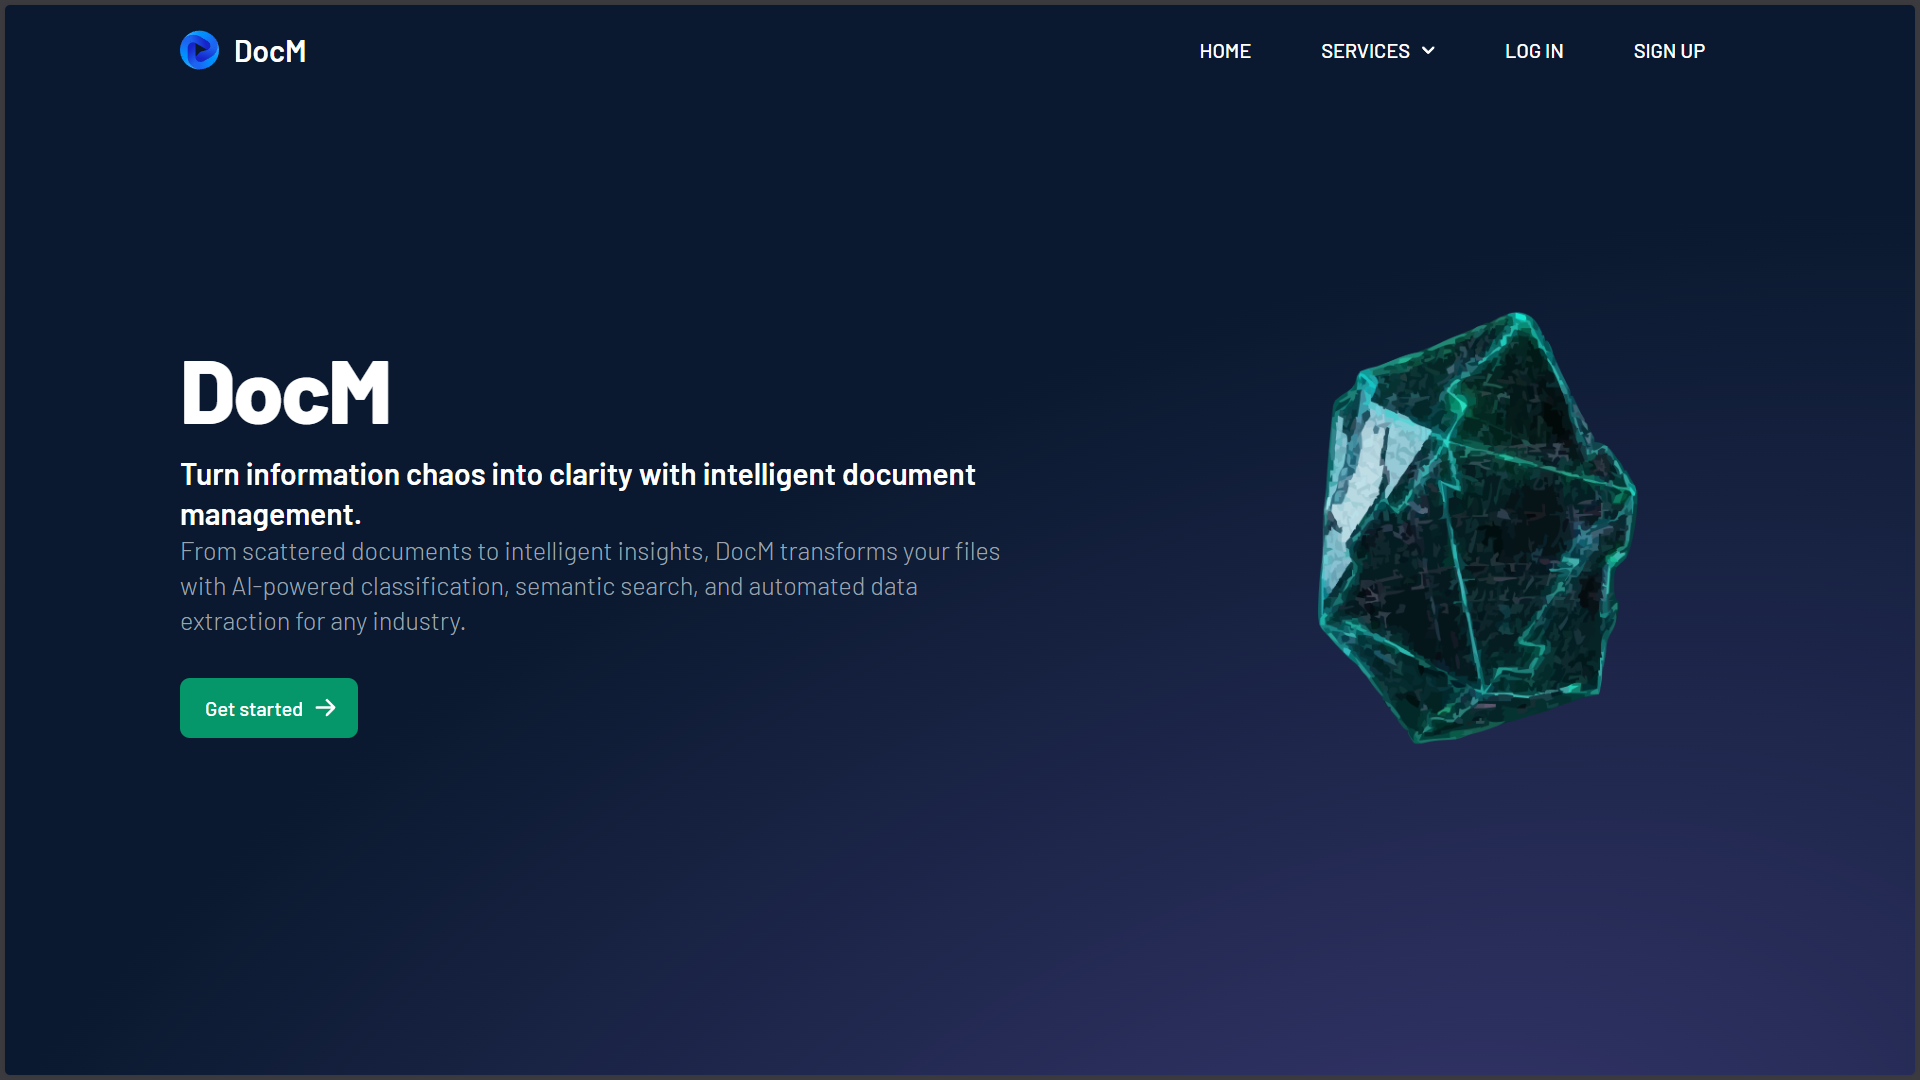Click the large DocM hero heading
This screenshot has height=1080, width=1920.
point(285,392)
